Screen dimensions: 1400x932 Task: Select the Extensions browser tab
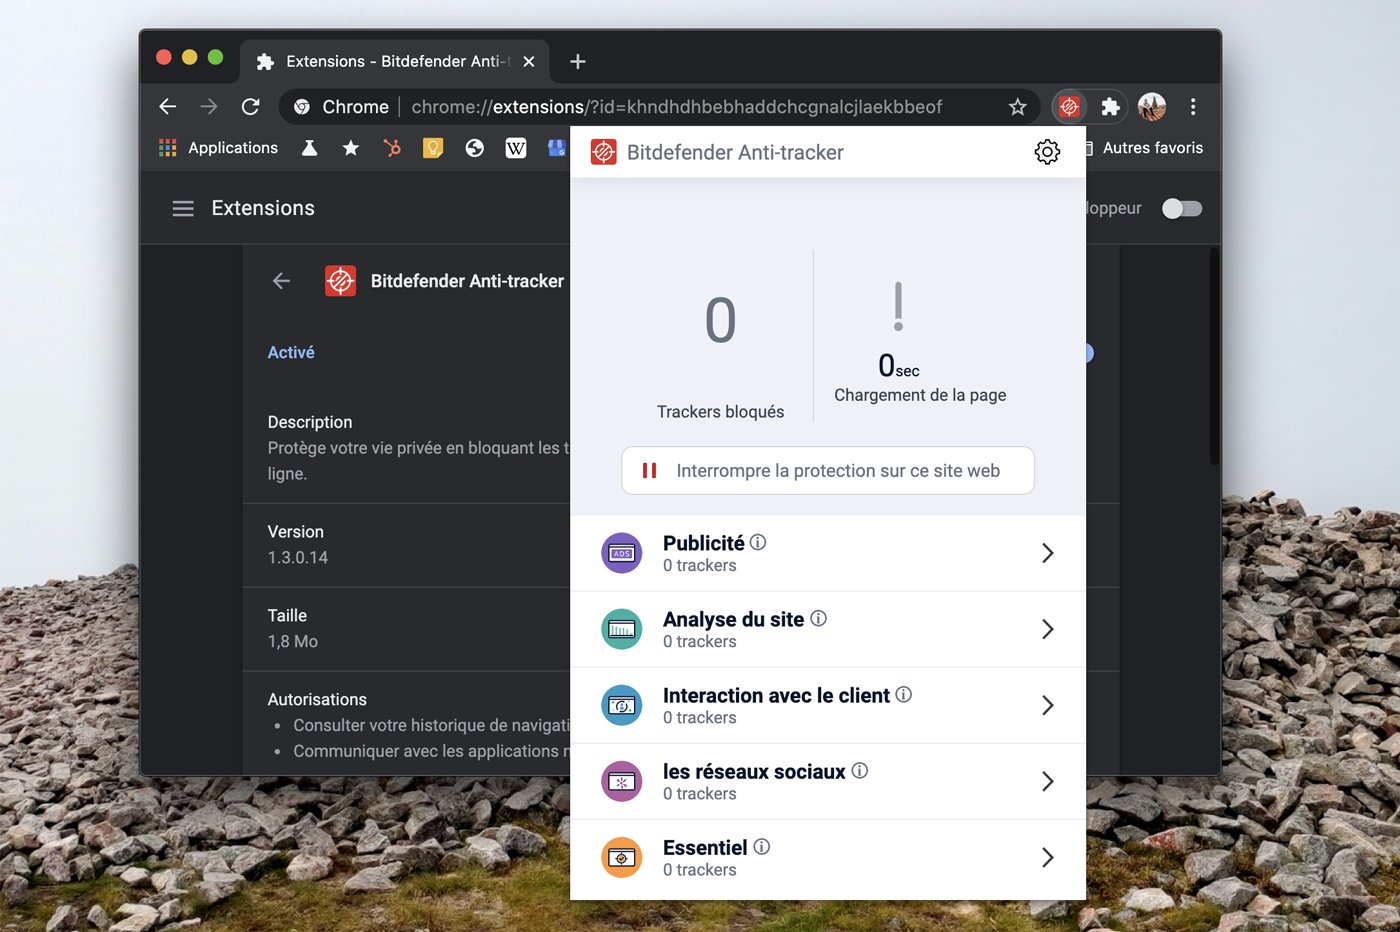[x=395, y=61]
